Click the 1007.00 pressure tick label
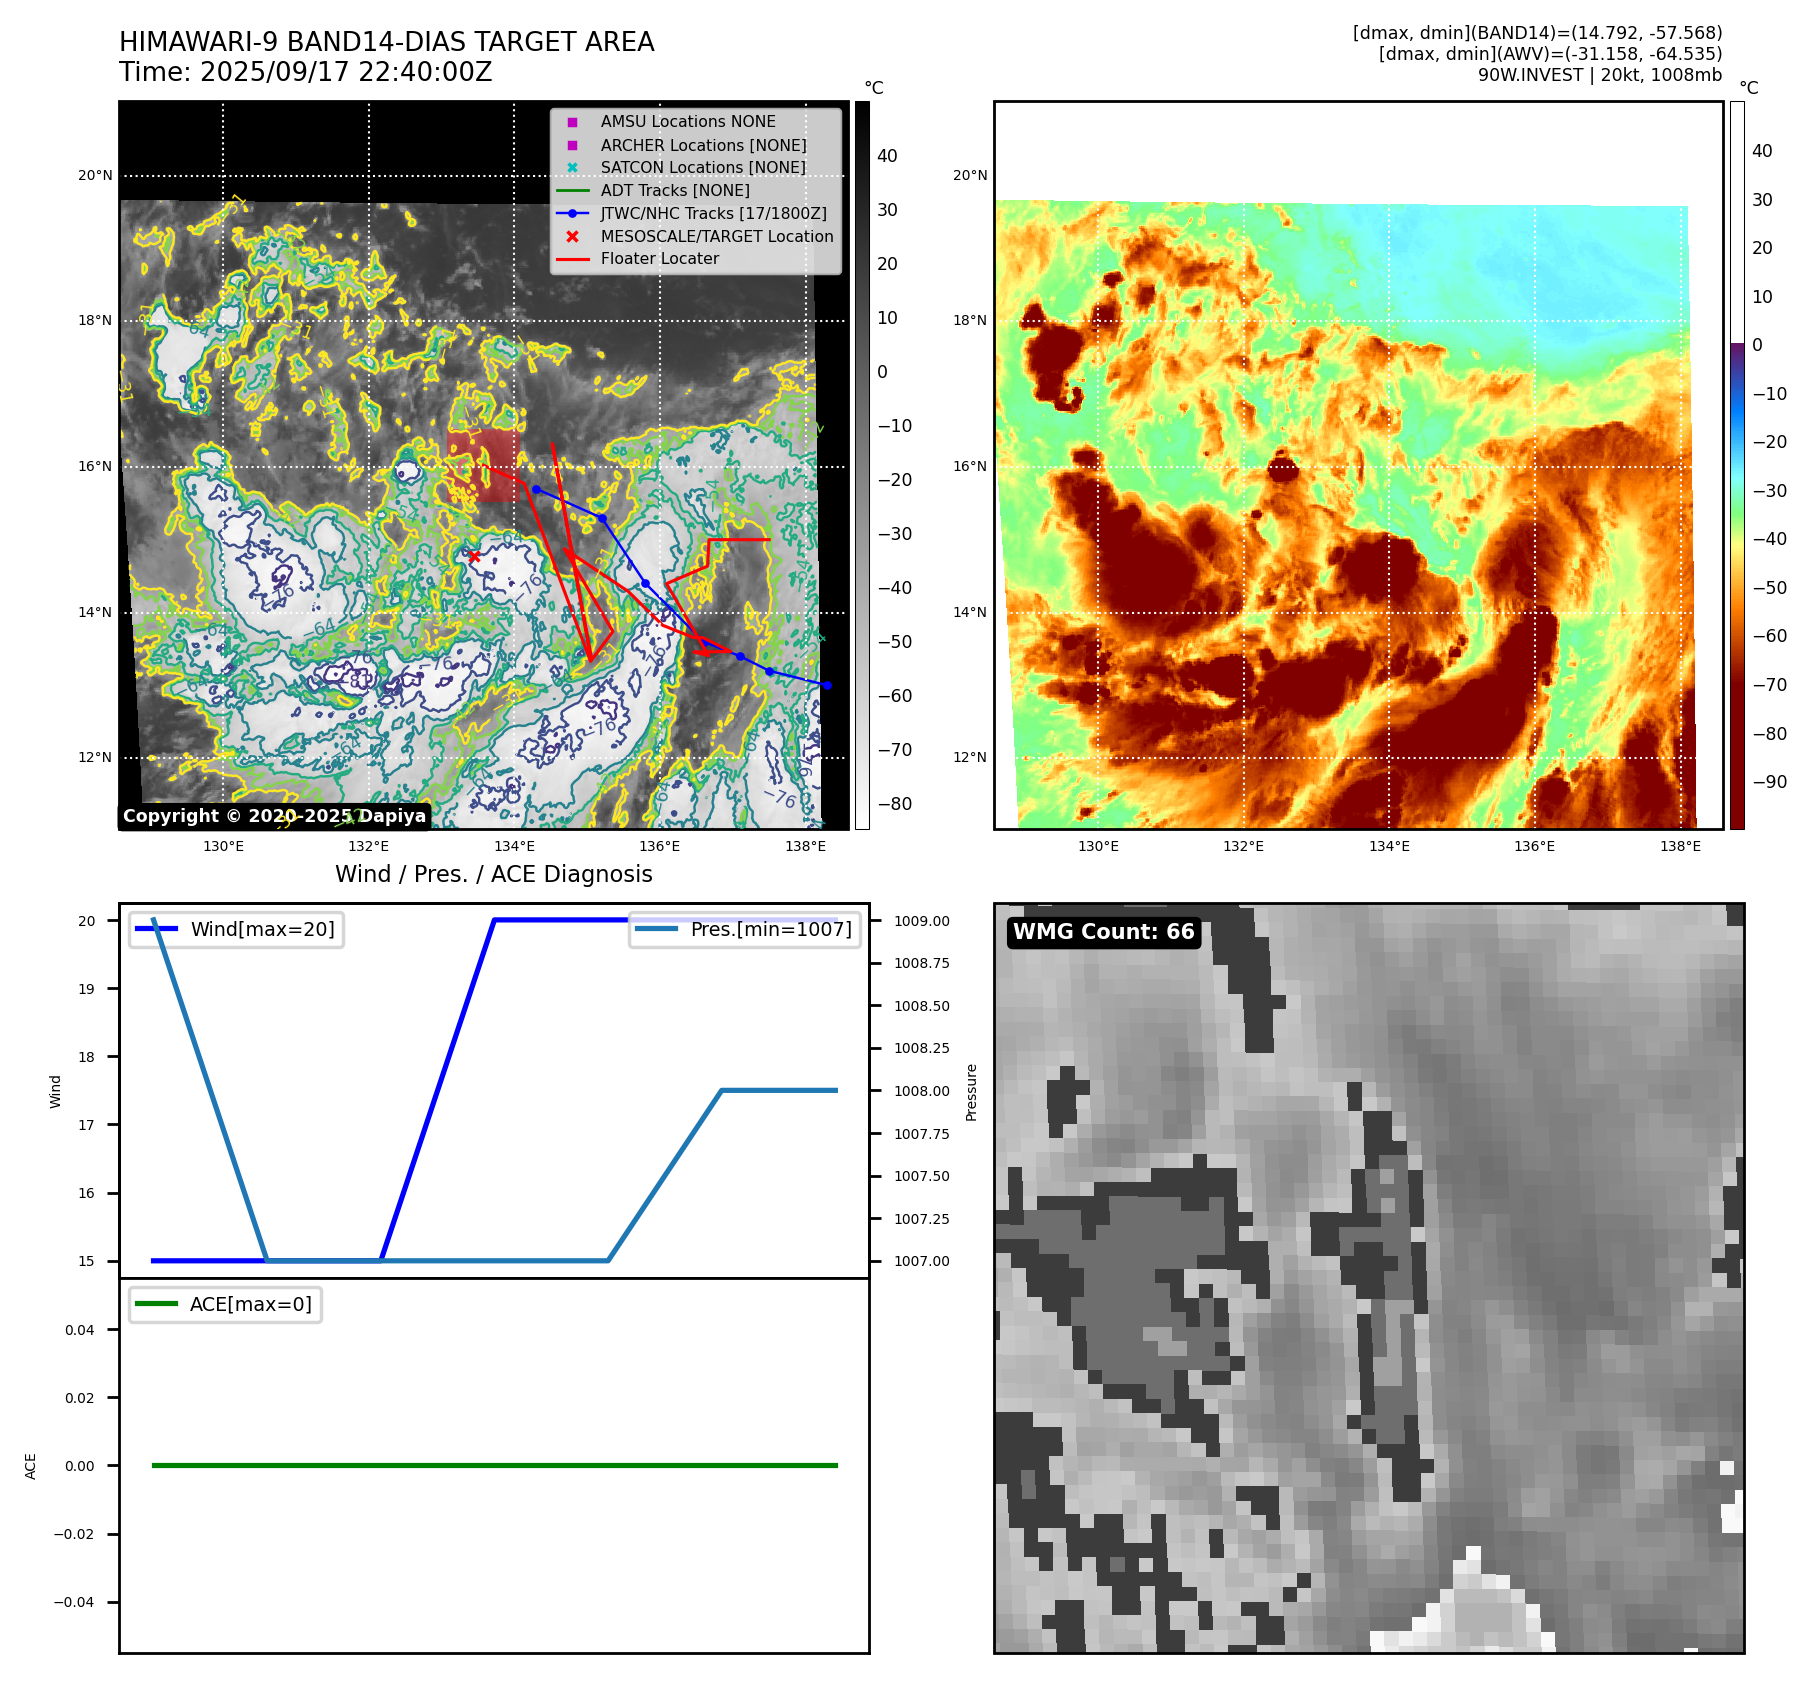Image resolution: width=1813 pixels, height=1690 pixels. [922, 1261]
